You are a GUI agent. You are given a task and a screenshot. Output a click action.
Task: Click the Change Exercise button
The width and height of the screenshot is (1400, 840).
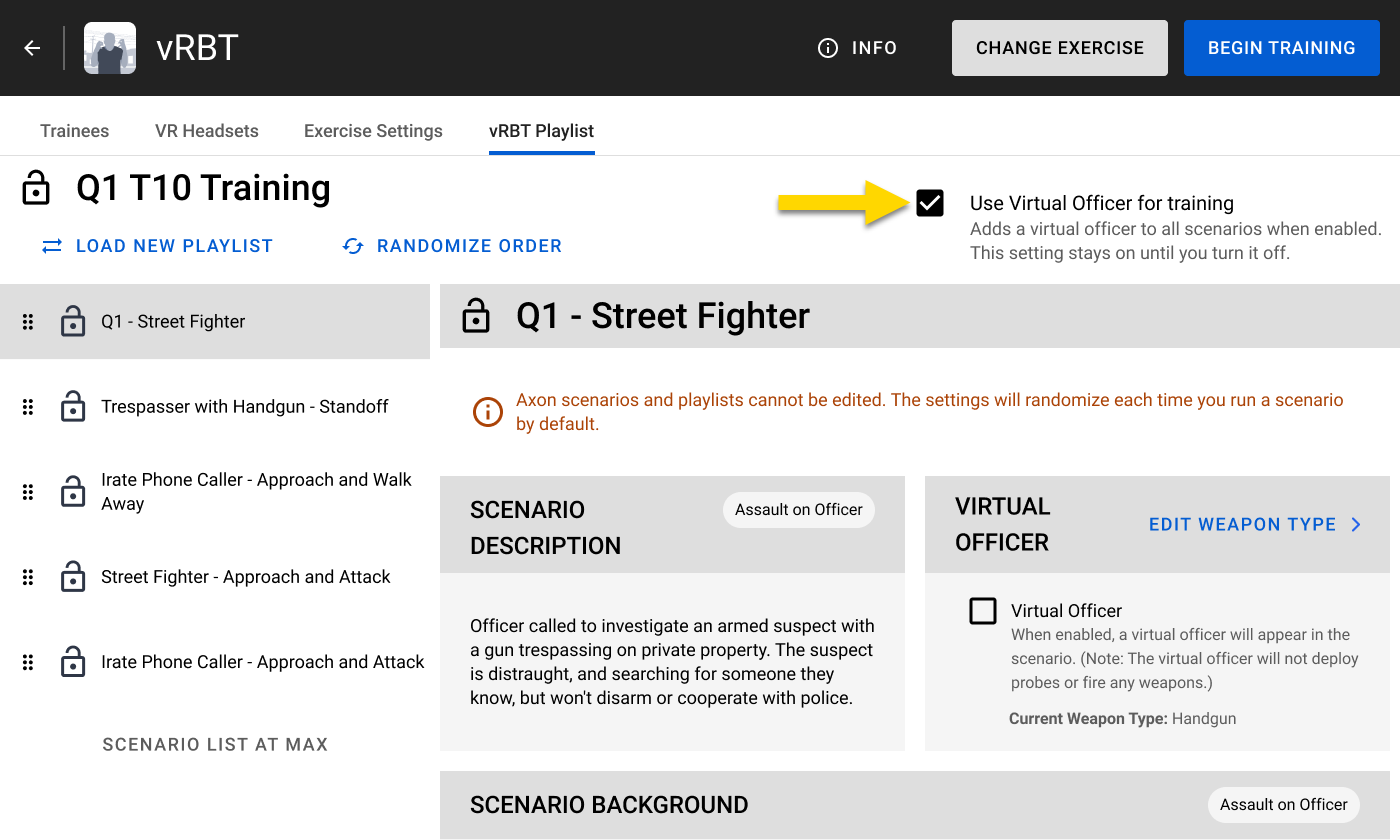click(x=1059, y=48)
